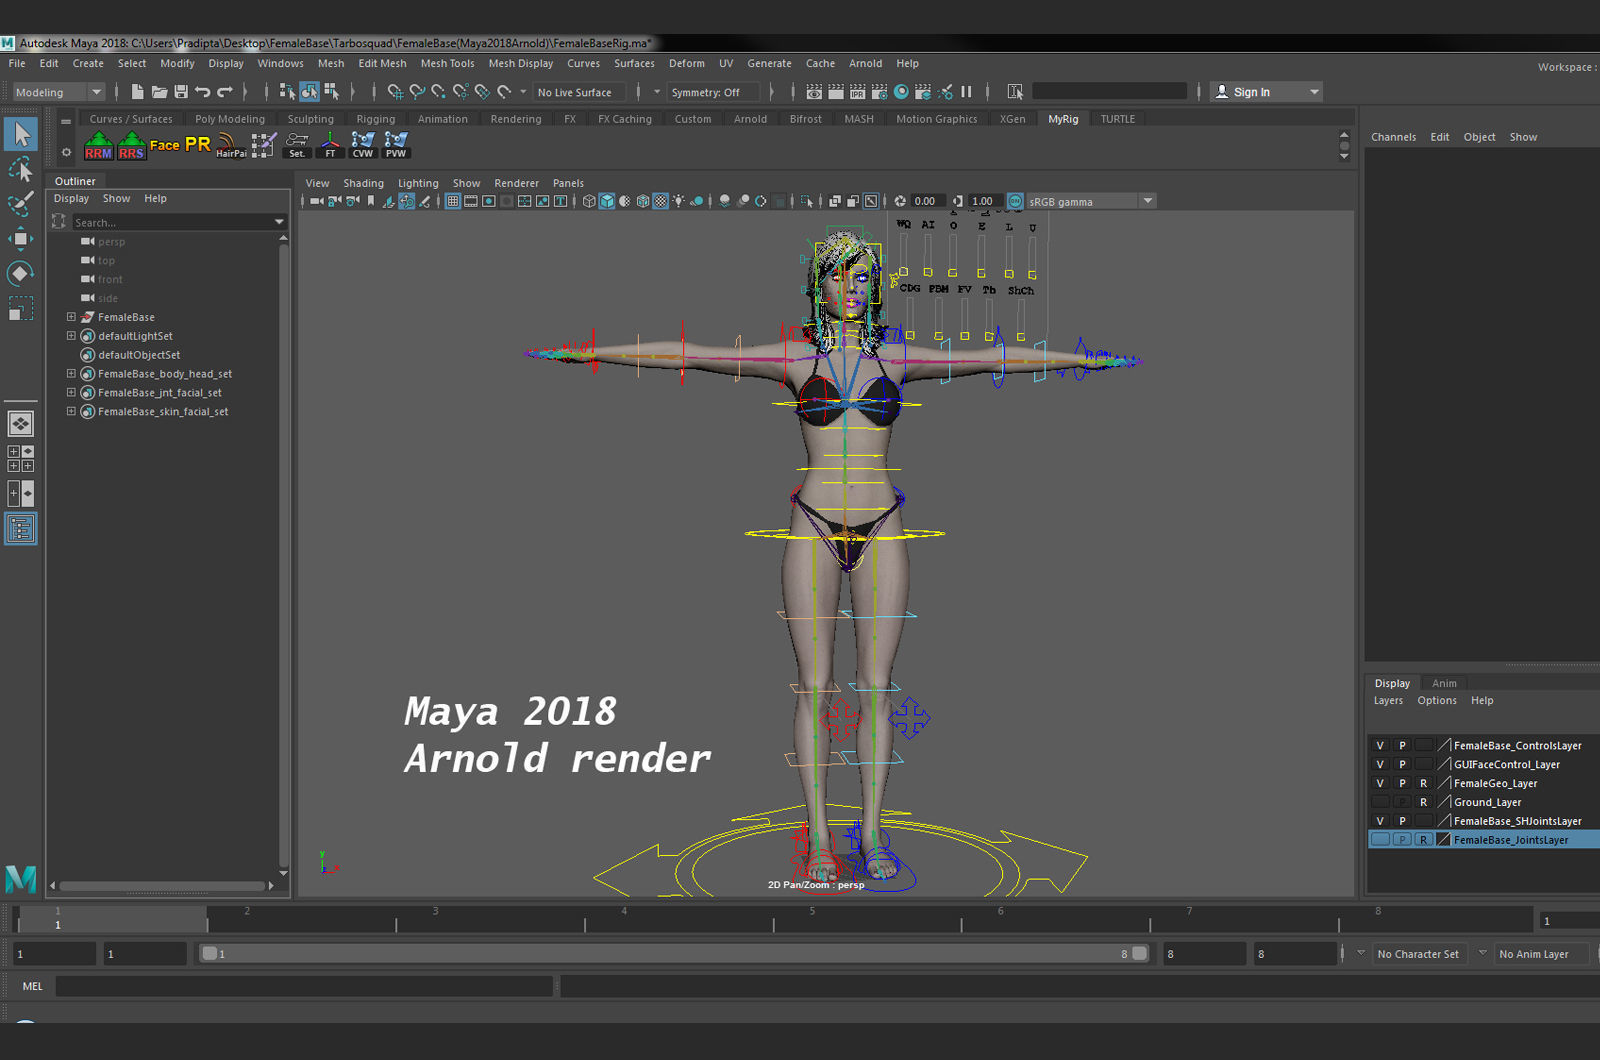Open the Hypershade icon

pyautogui.click(x=901, y=92)
